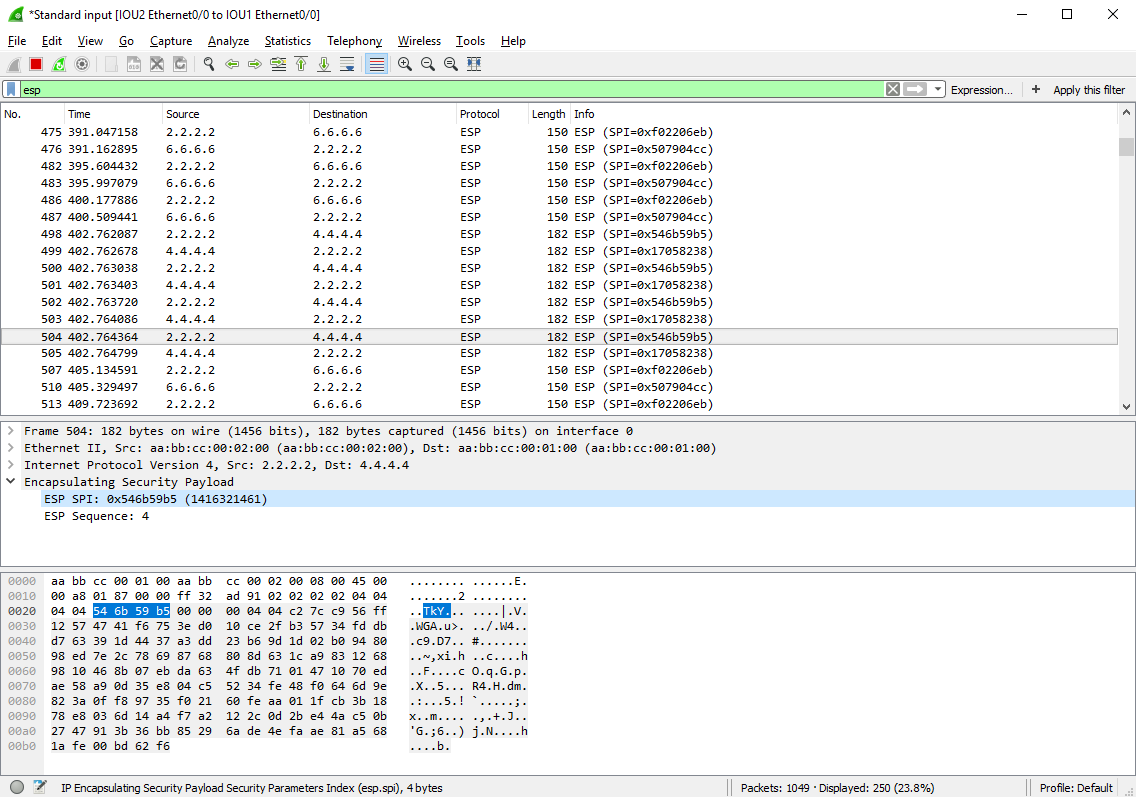
Task: Click the packet list scroll down arrow
Action: (1126, 406)
